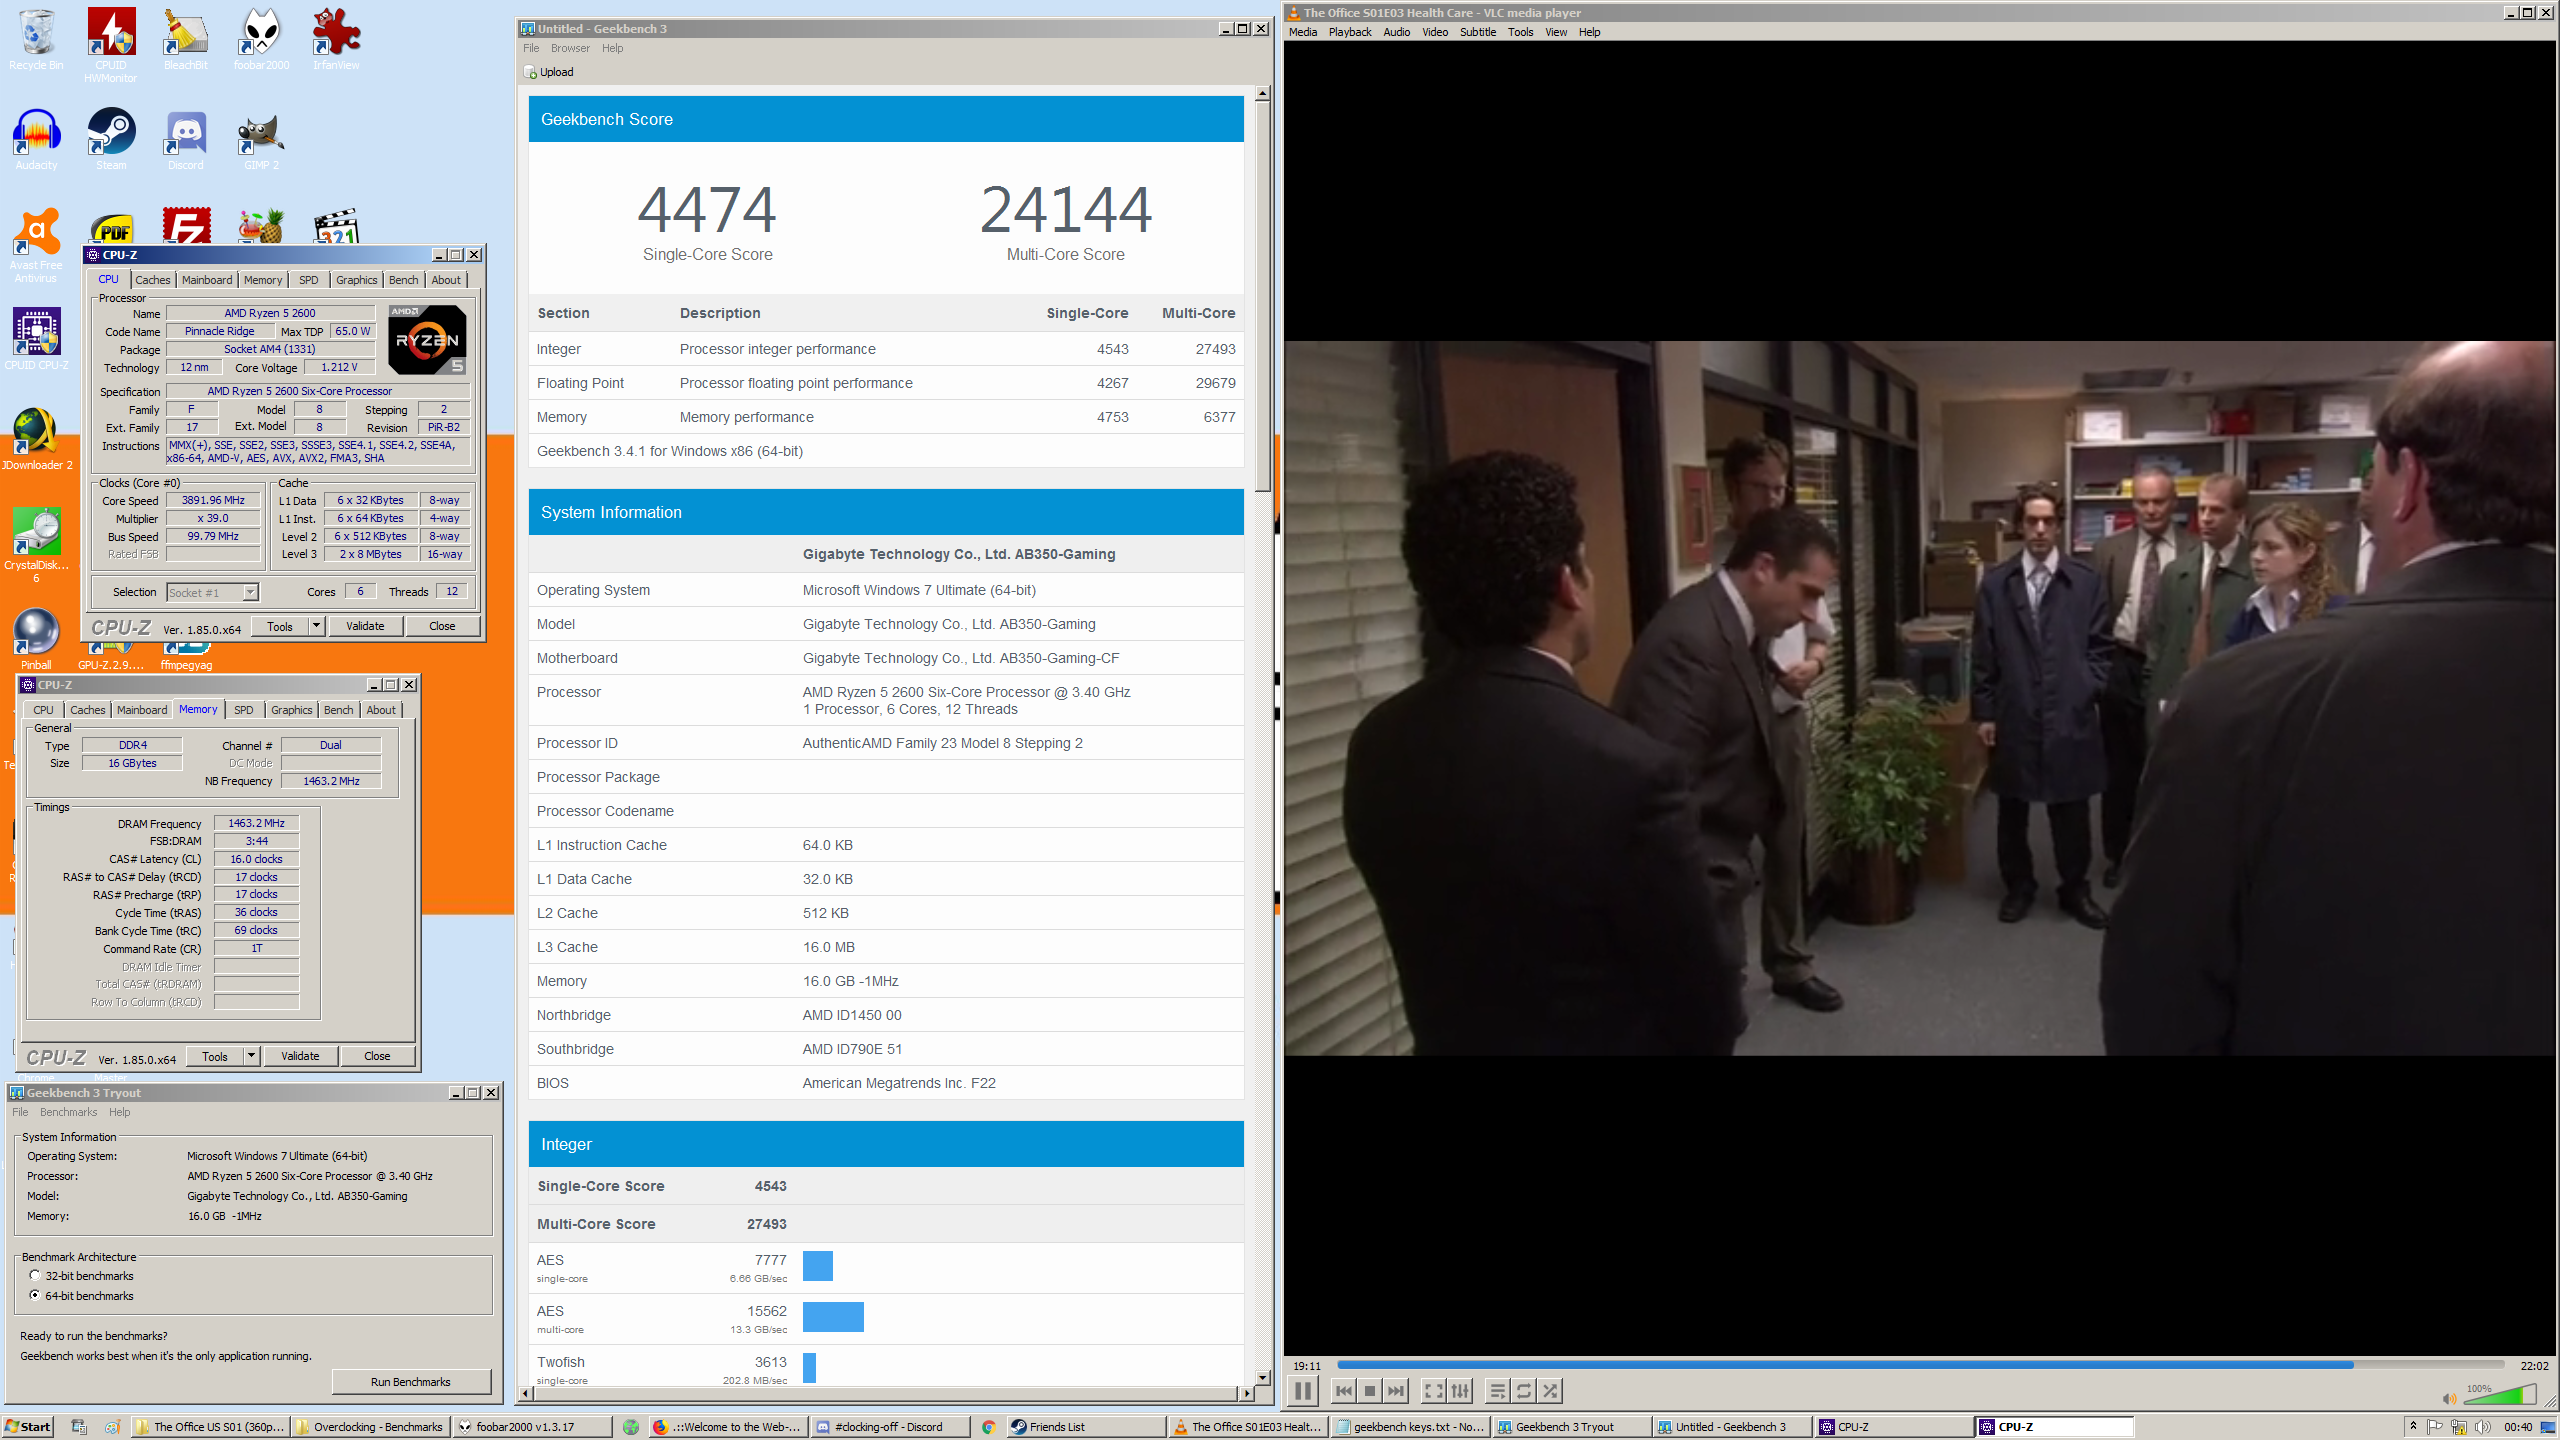
Task: Click Geekbench horizontal scroll right arrow
Action: pos(1246,1393)
